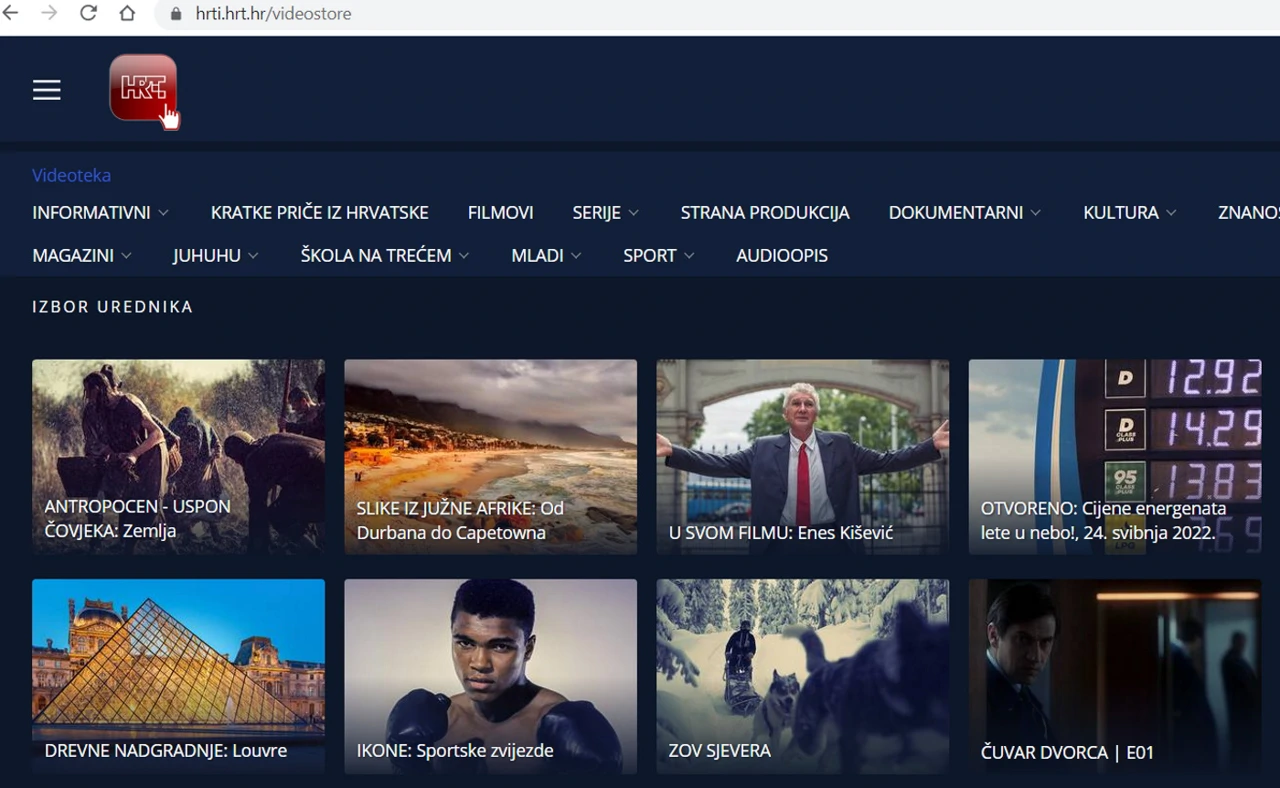Play U SVOM FILMU: Enes Kišević
1280x788 pixels.
pos(802,456)
